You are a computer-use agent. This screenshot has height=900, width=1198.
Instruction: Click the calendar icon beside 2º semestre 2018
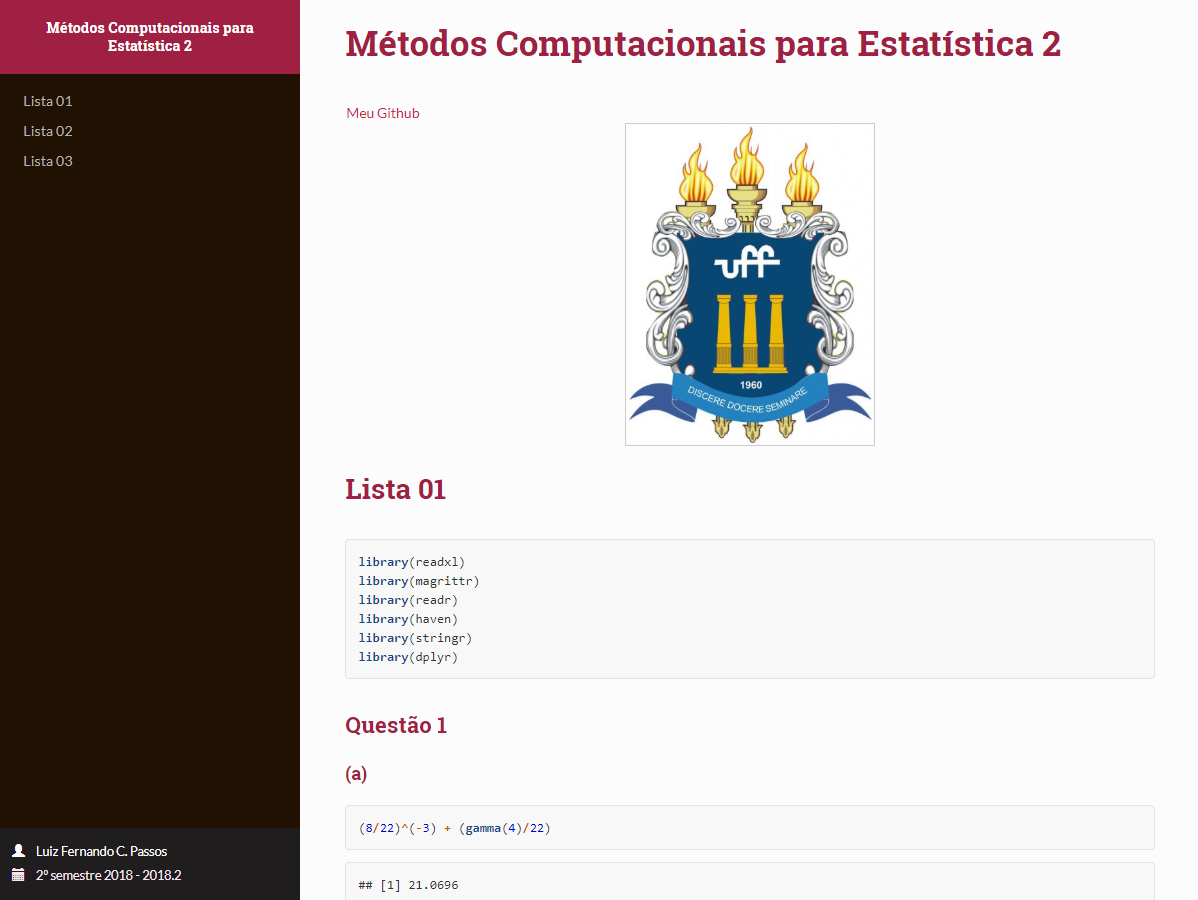tap(19, 875)
